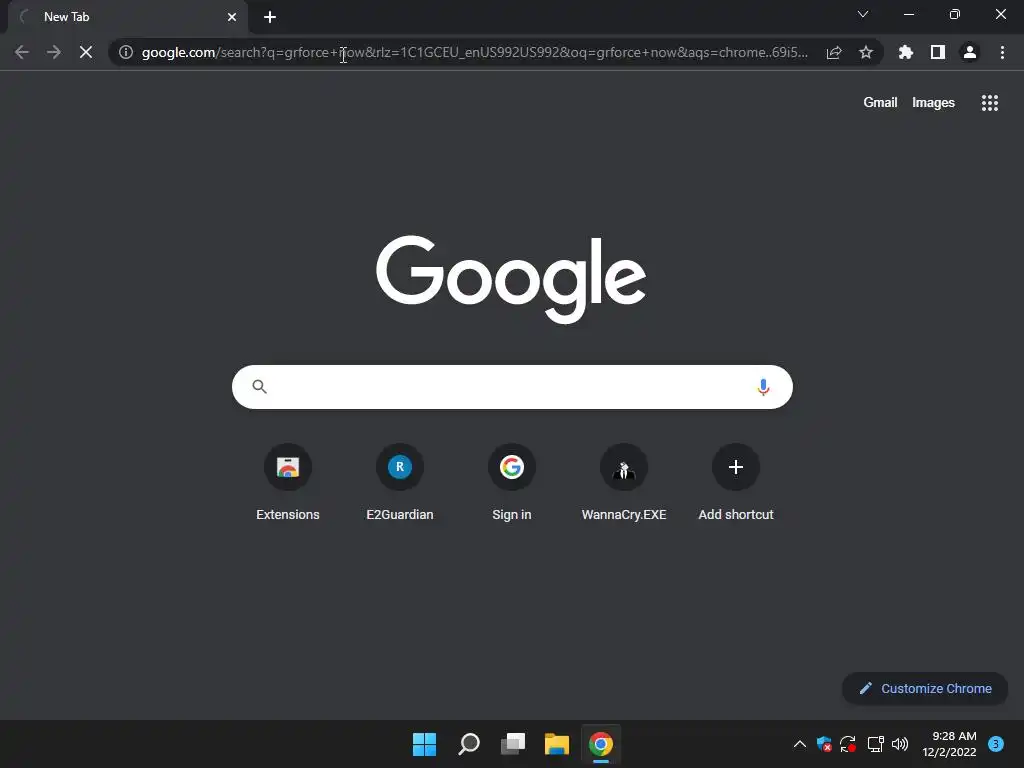This screenshot has height=768, width=1024.
Task: Click into the Google search box
Action: pyautogui.click(x=512, y=387)
